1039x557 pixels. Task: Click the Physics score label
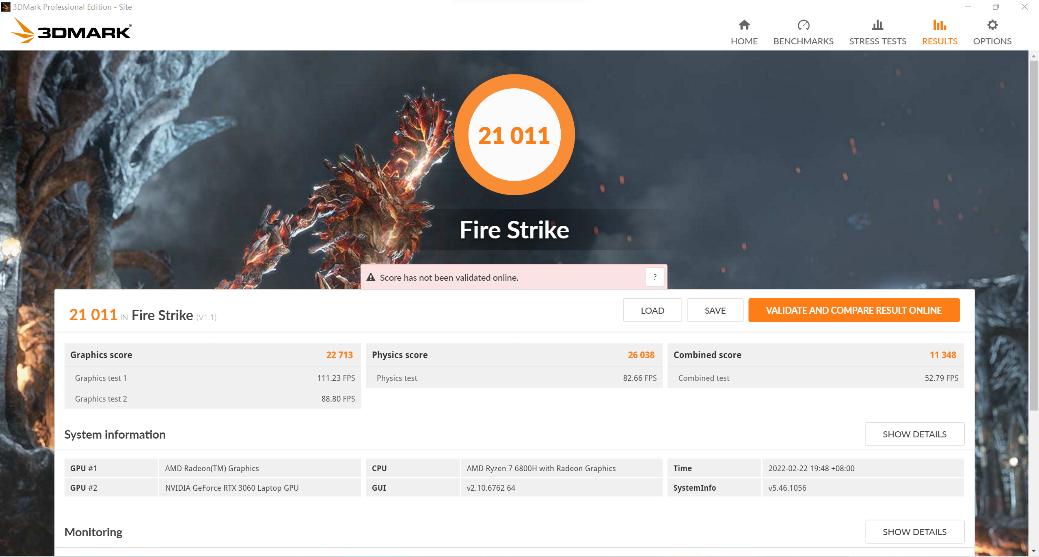coord(400,355)
